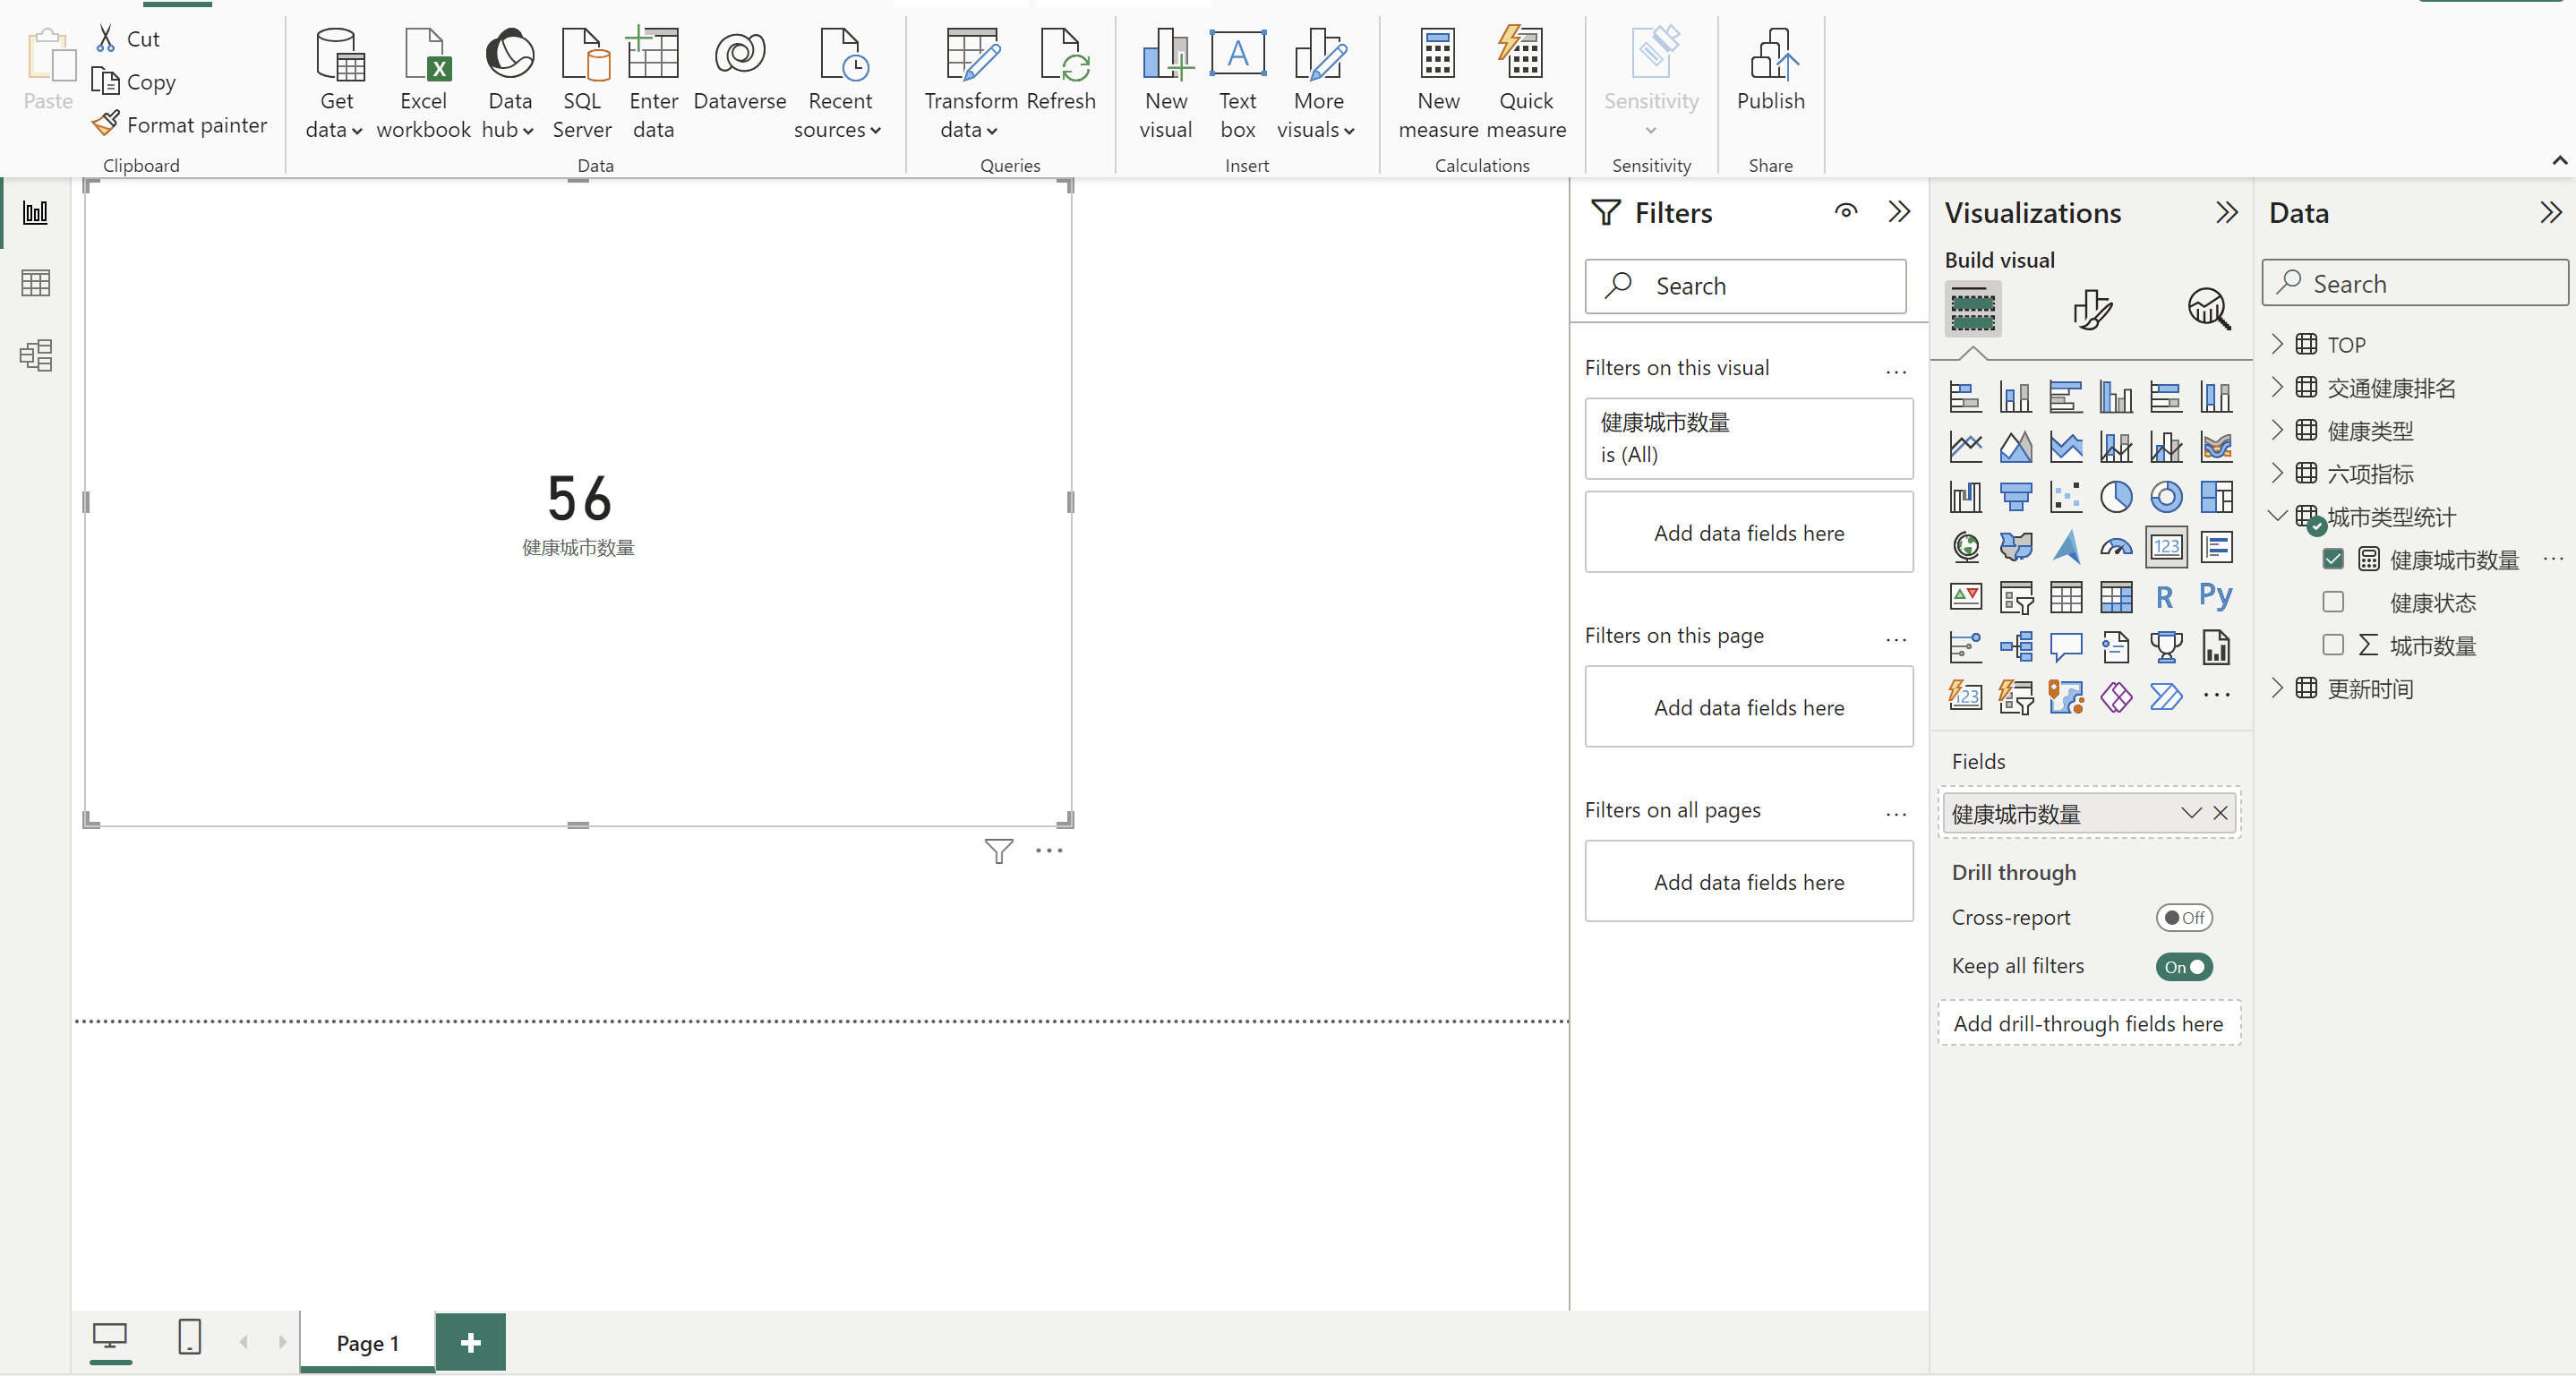Select the donut chart visualization icon
Viewport: 2576px width, 1376px height.
click(2165, 497)
